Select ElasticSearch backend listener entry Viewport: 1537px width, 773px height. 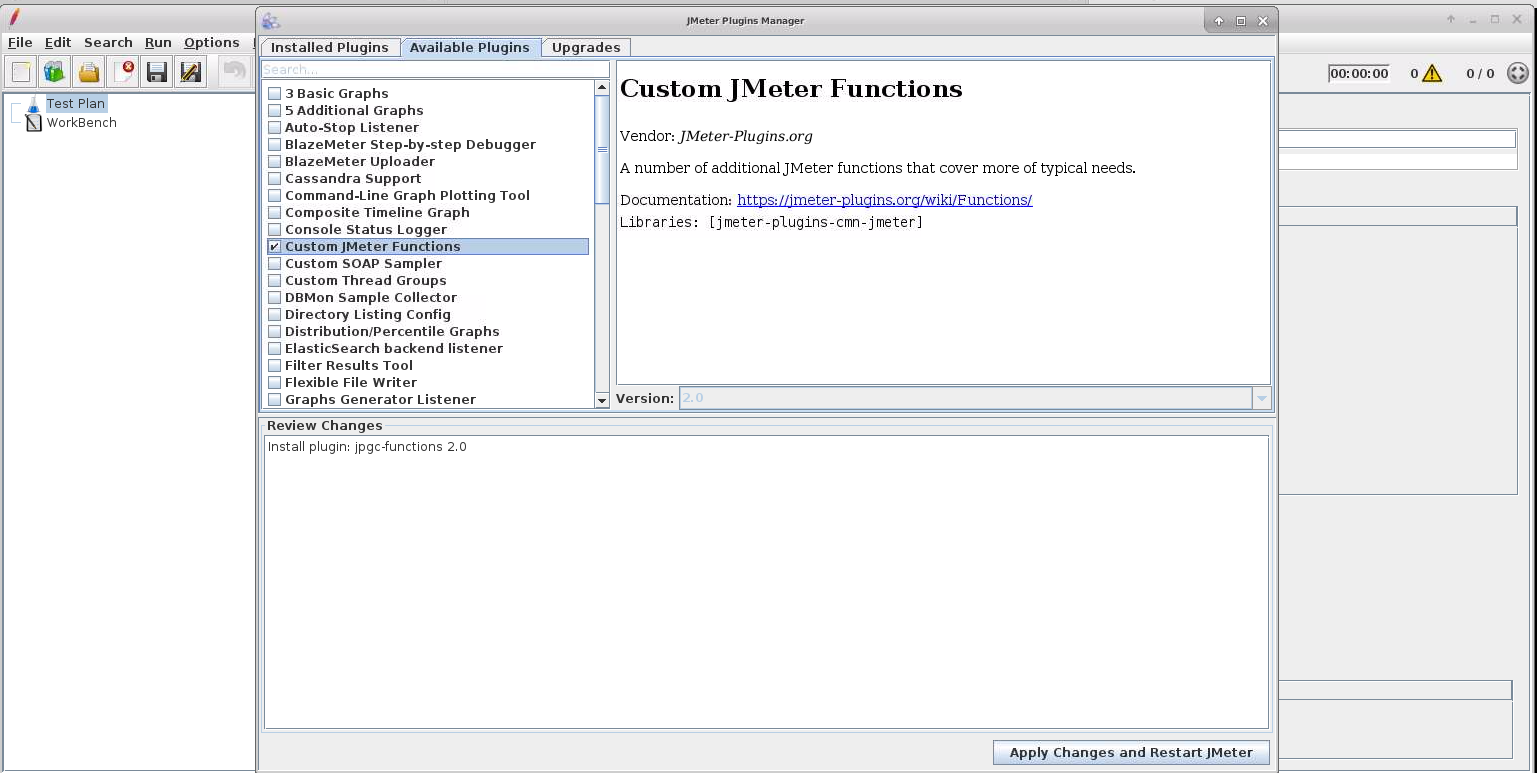(394, 349)
